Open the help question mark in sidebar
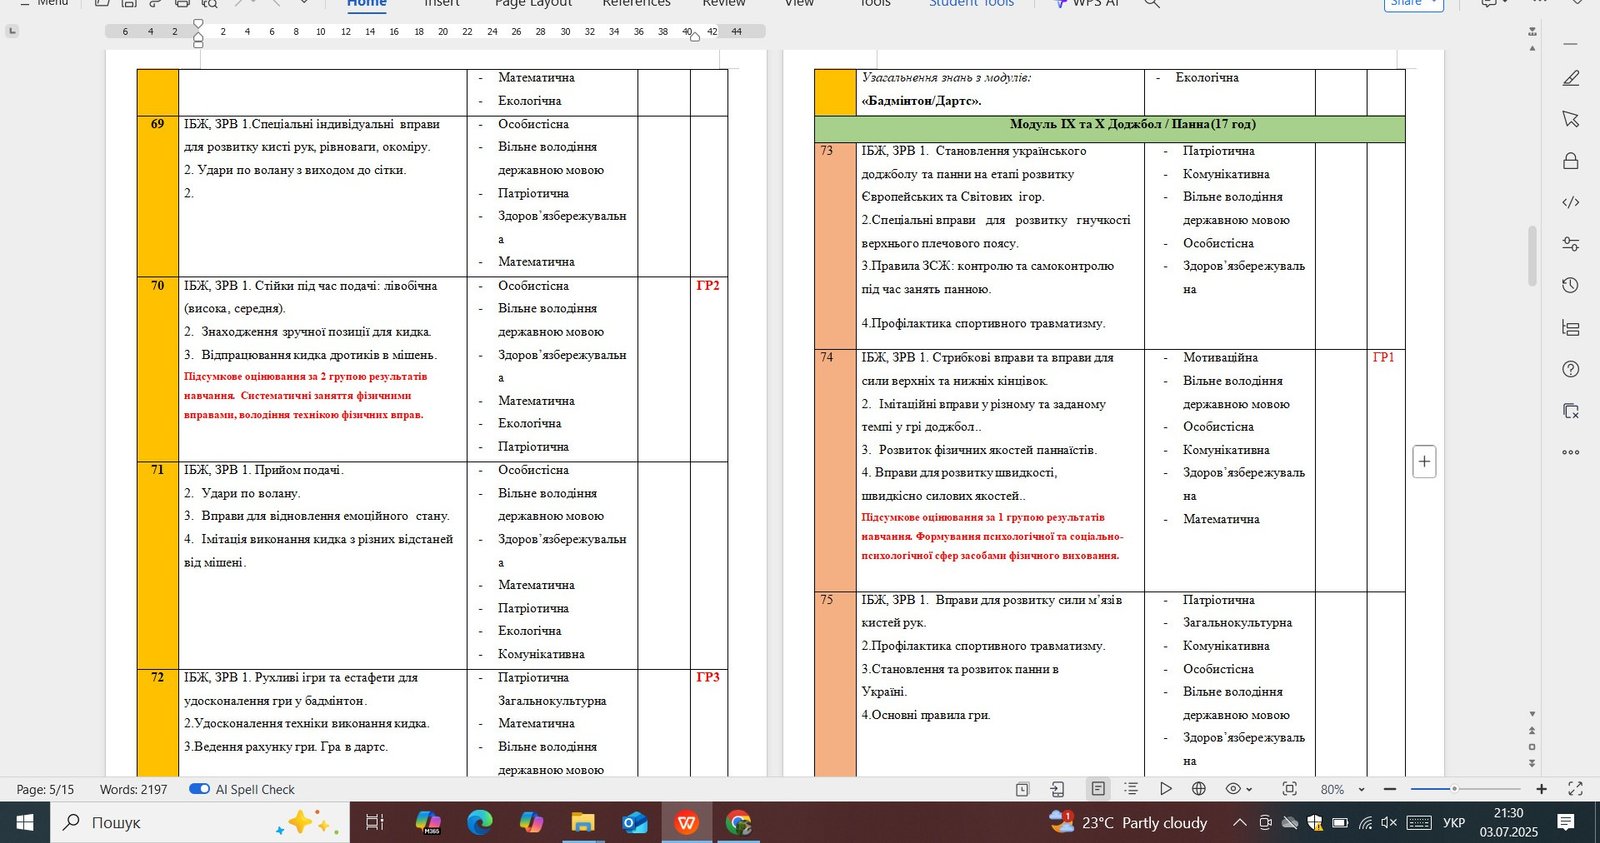 point(1571,369)
